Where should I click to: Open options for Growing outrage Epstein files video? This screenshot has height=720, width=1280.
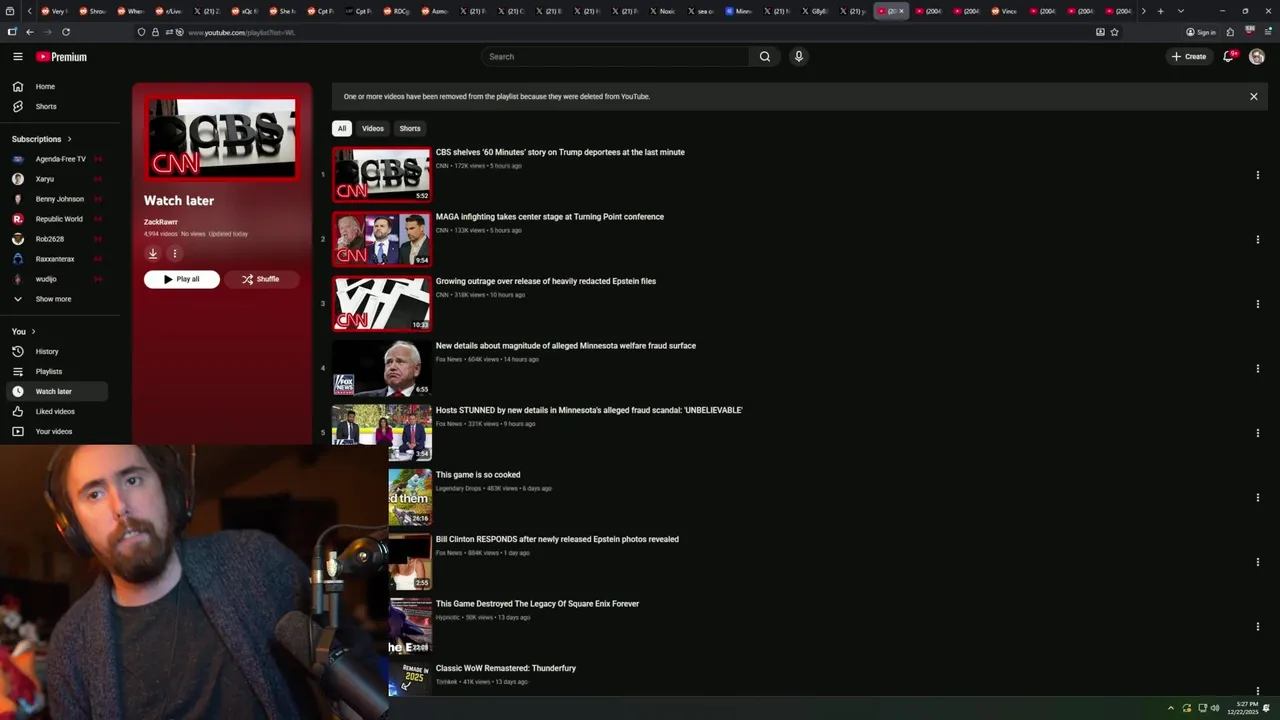tap(1257, 304)
